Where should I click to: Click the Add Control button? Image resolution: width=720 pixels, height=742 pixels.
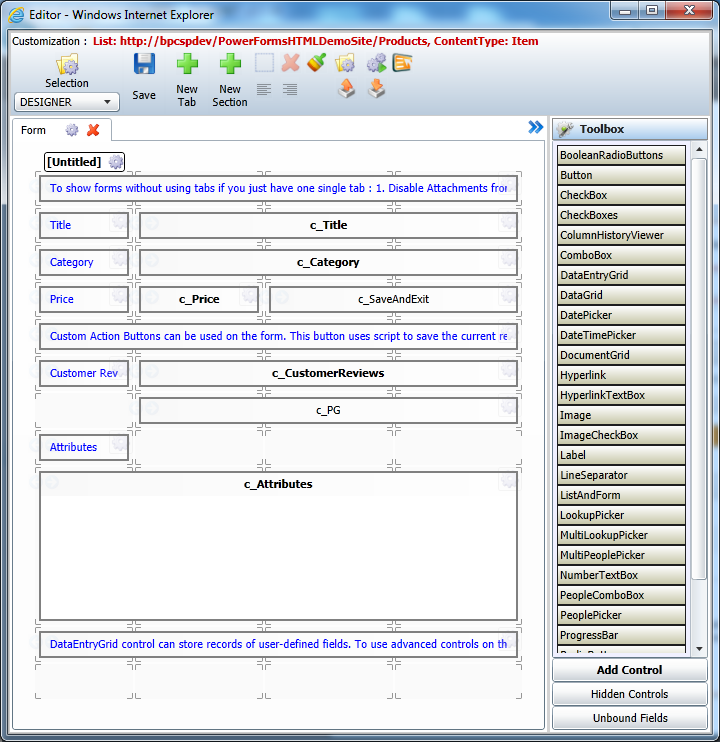pos(630,670)
